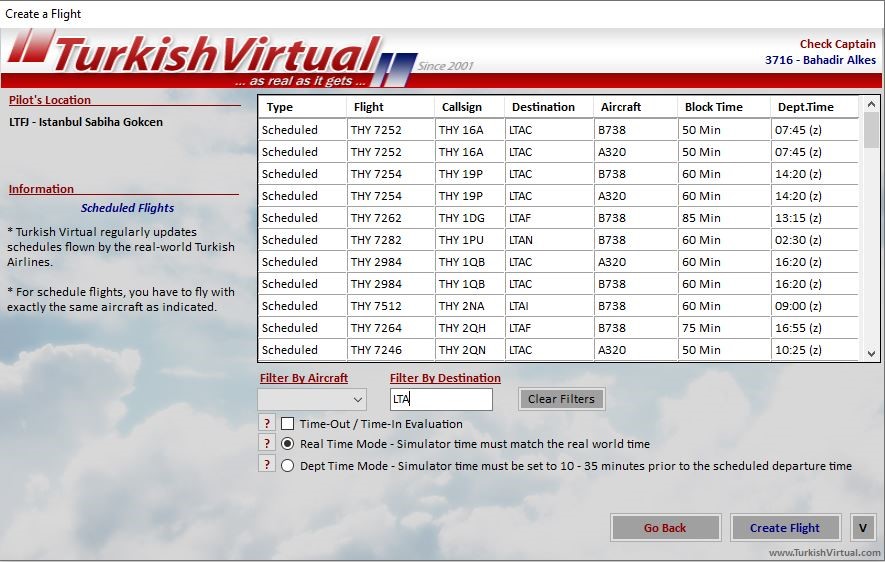
Task: Sort by the Destination column header
Action: pos(549,107)
